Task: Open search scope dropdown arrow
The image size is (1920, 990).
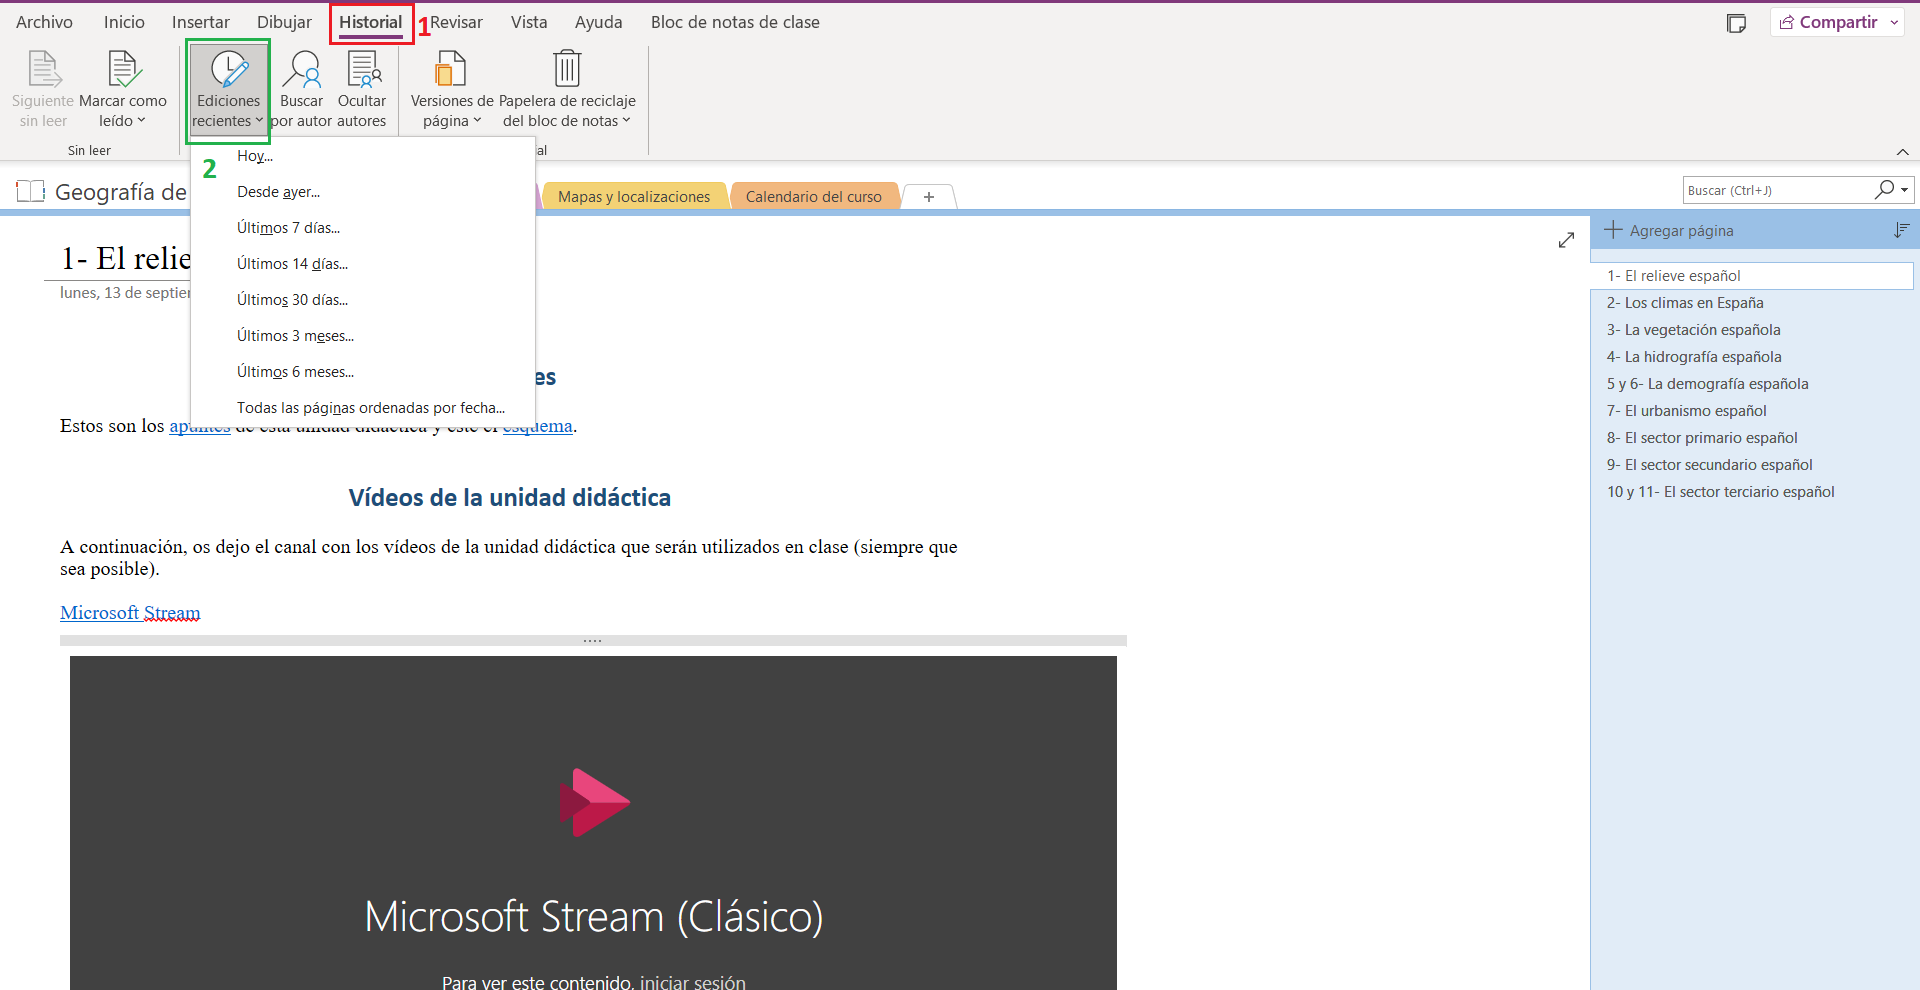Action: coord(1905,190)
